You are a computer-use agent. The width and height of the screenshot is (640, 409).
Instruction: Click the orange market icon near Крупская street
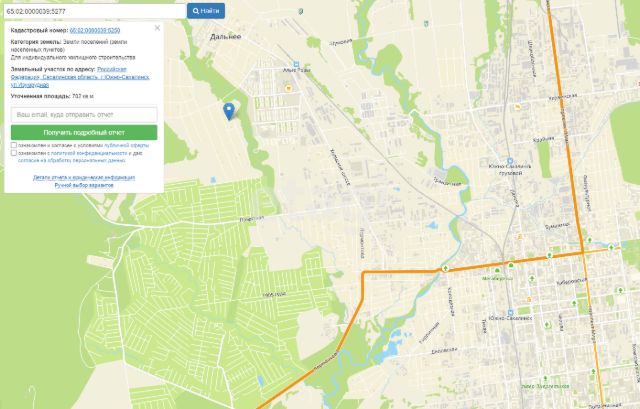pyautogui.click(x=518, y=107)
